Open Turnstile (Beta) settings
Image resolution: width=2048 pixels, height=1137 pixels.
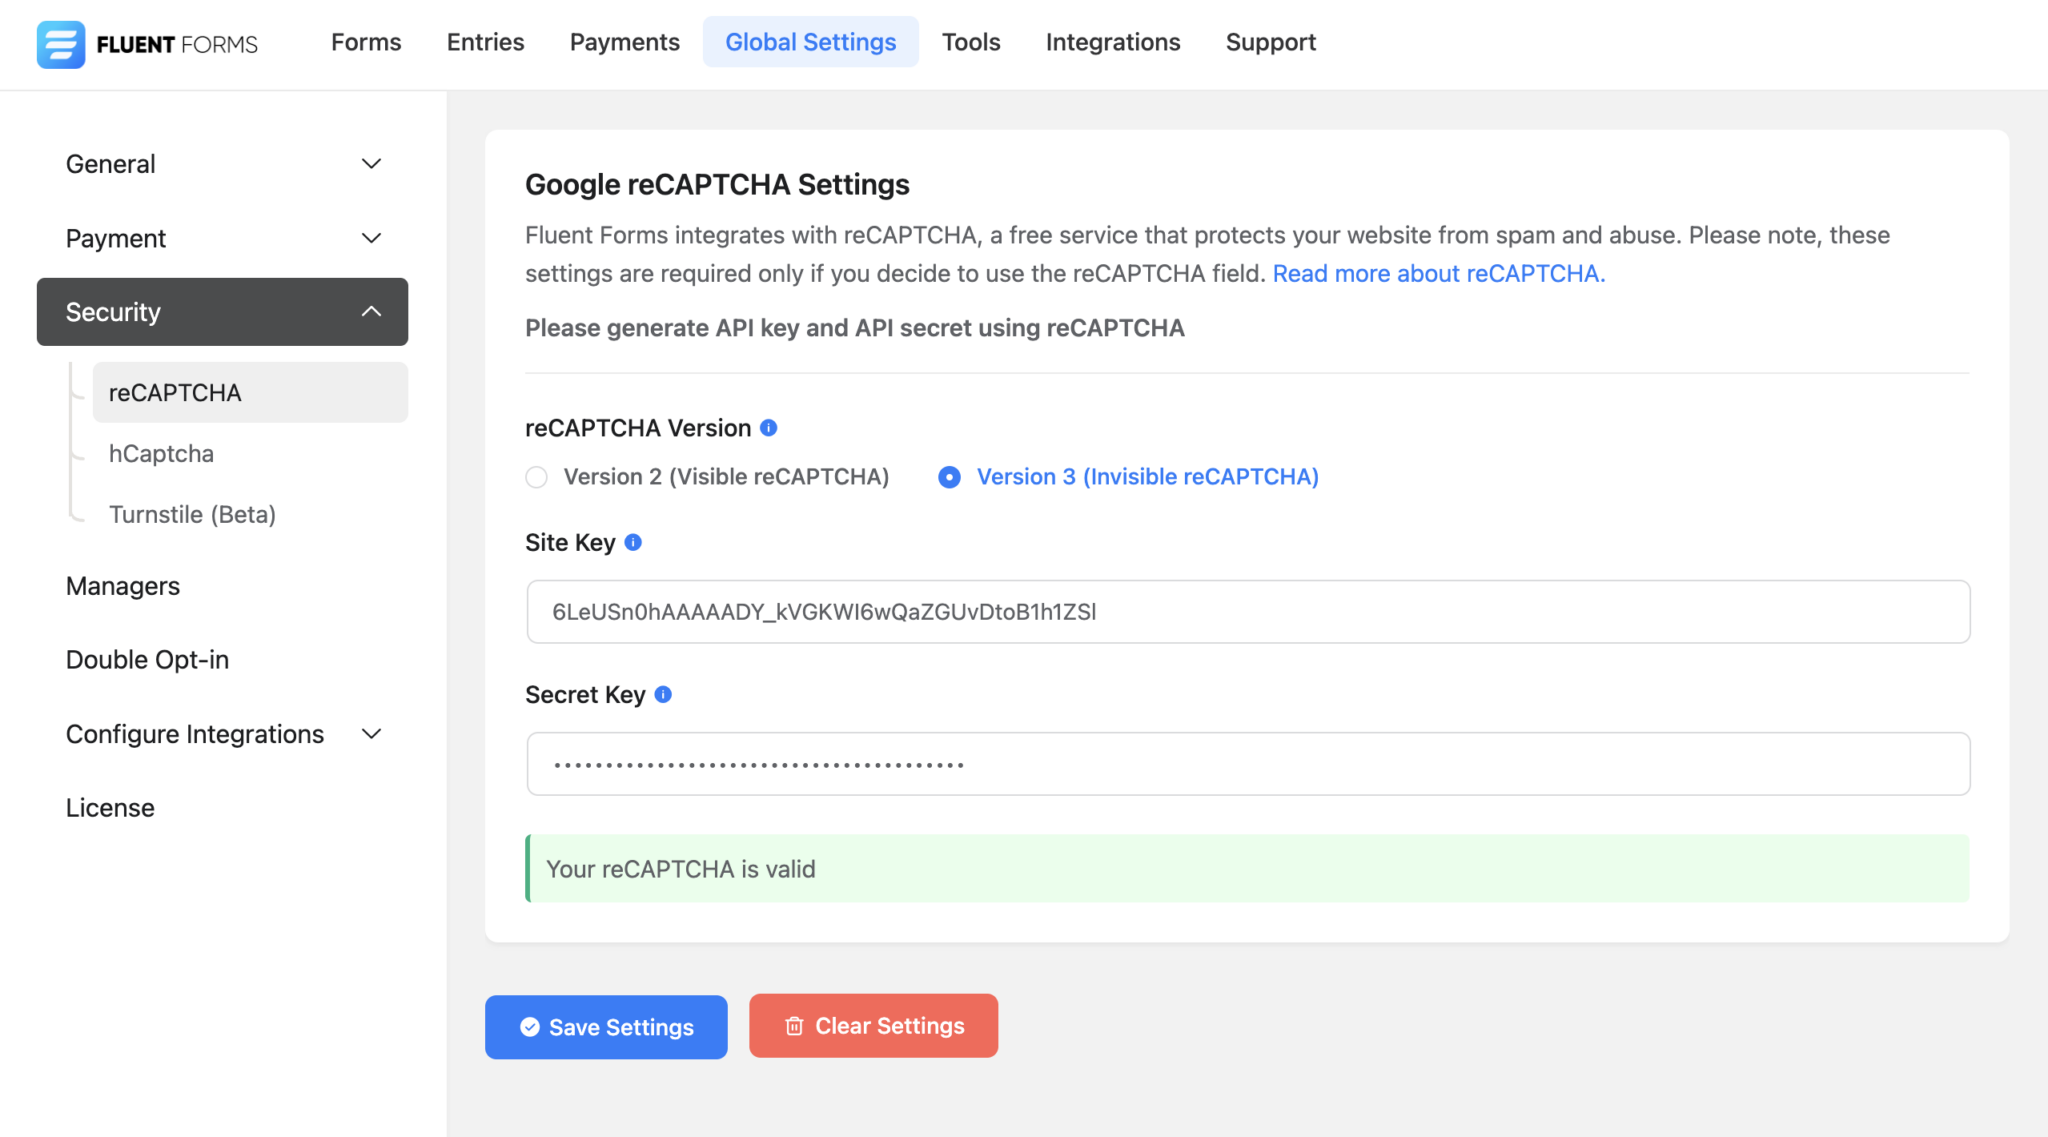tap(192, 514)
